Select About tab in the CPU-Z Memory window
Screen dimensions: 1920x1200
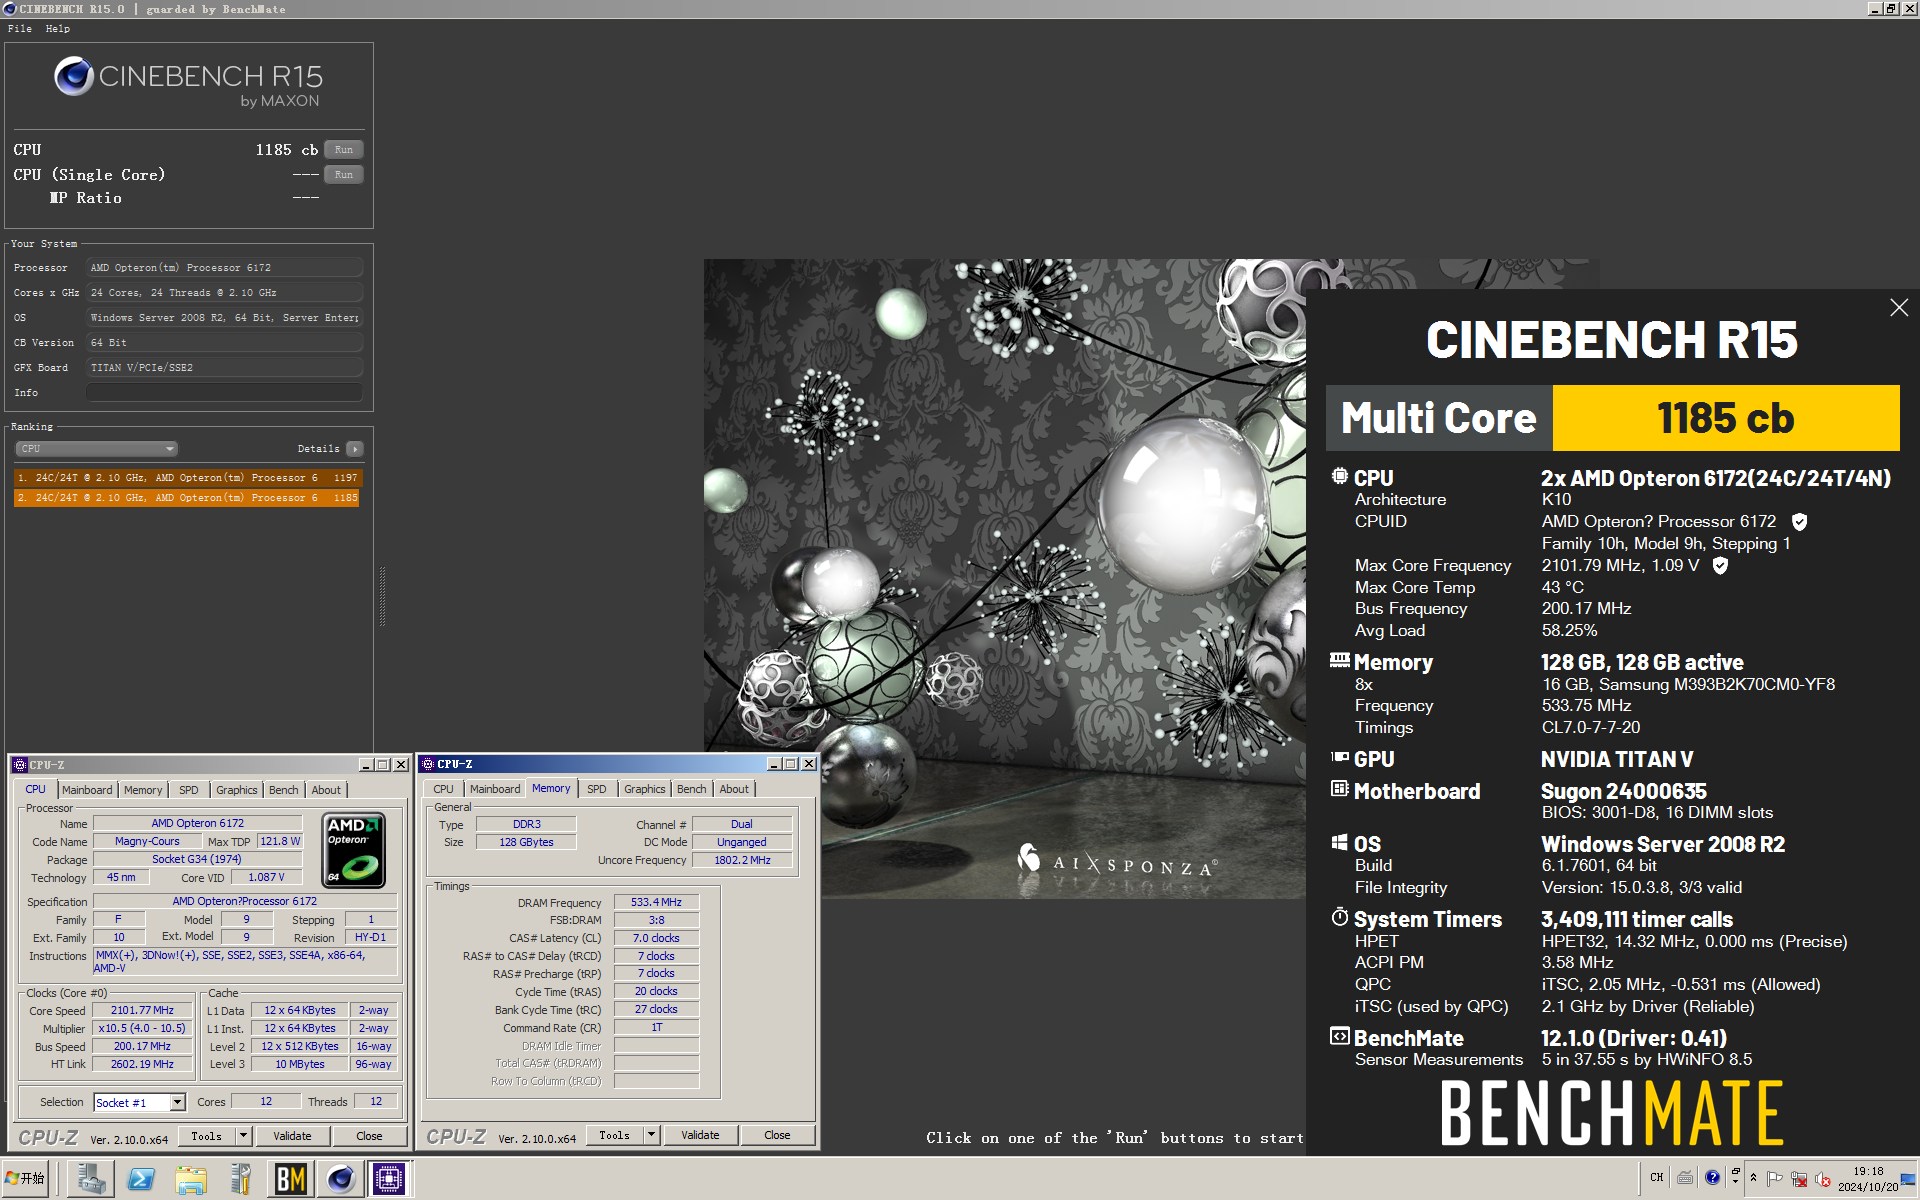point(734,789)
